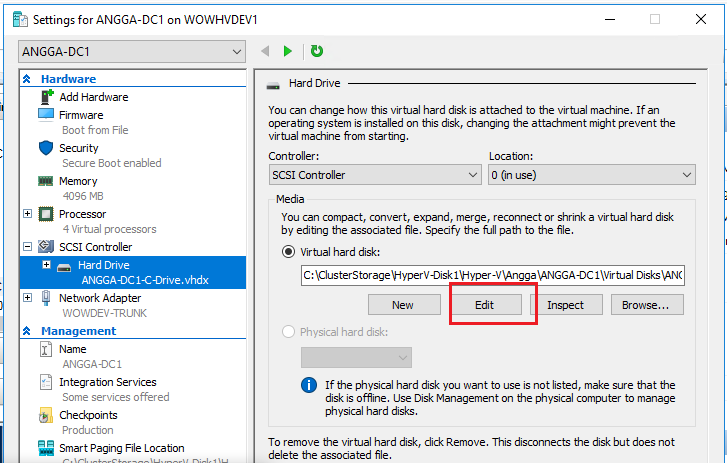Click the virtual hard disk path field
The height and width of the screenshot is (463, 727).
tap(492, 275)
